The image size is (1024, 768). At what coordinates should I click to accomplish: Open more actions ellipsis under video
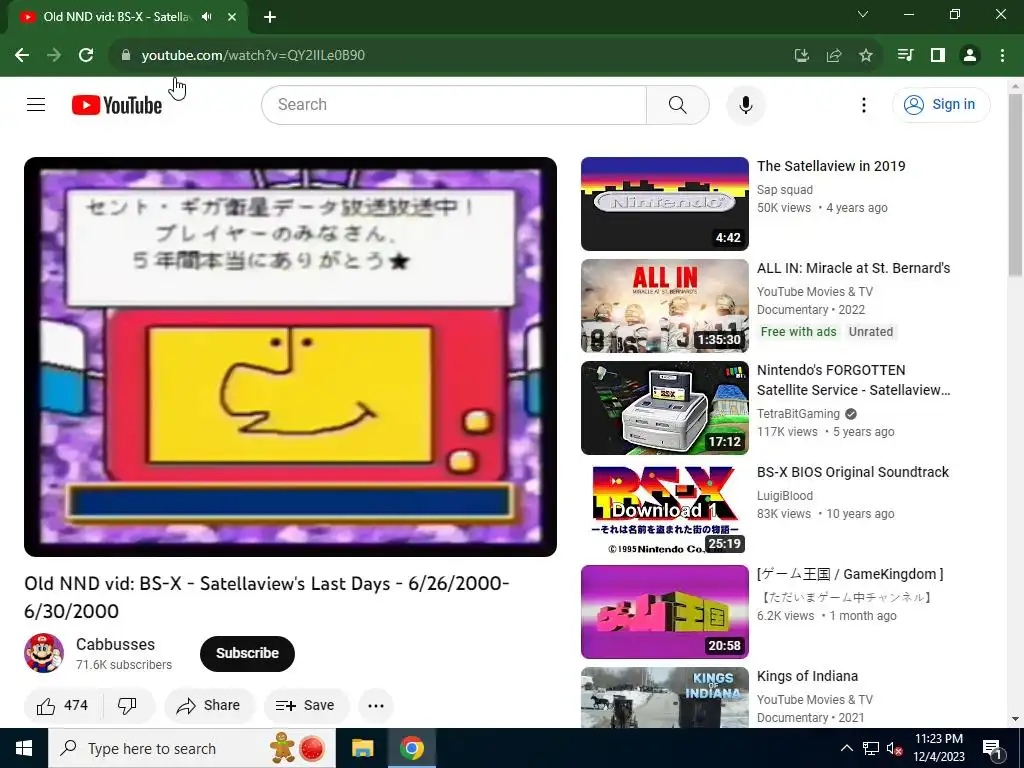[376, 705]
